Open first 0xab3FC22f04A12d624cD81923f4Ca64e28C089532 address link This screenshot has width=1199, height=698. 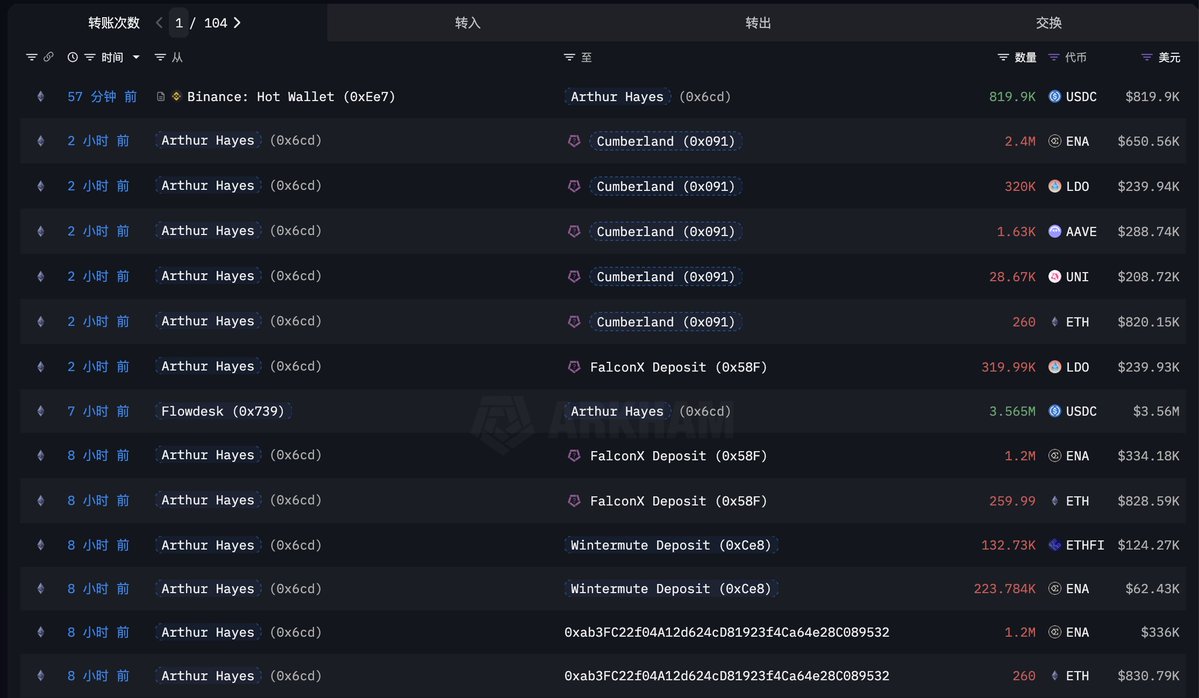click(726, 632)
